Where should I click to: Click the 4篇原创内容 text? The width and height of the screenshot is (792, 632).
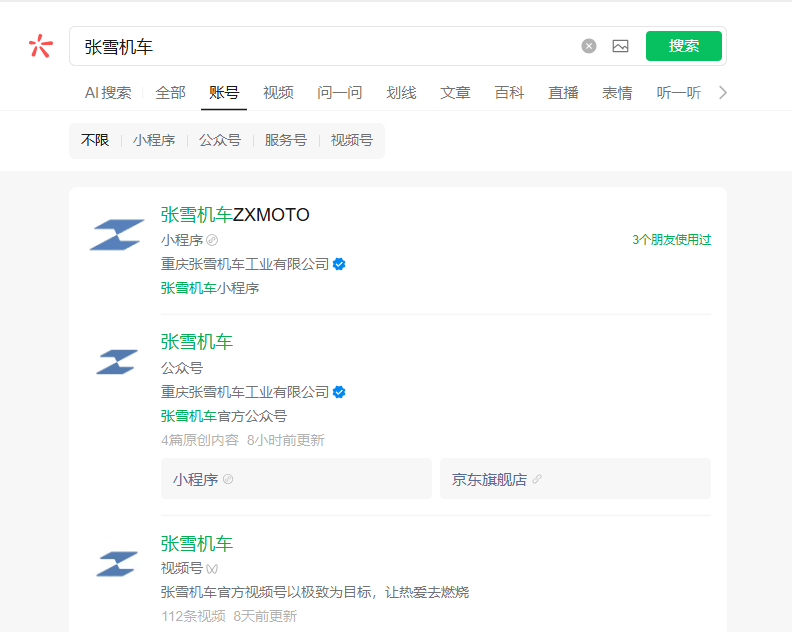point(200,440)
